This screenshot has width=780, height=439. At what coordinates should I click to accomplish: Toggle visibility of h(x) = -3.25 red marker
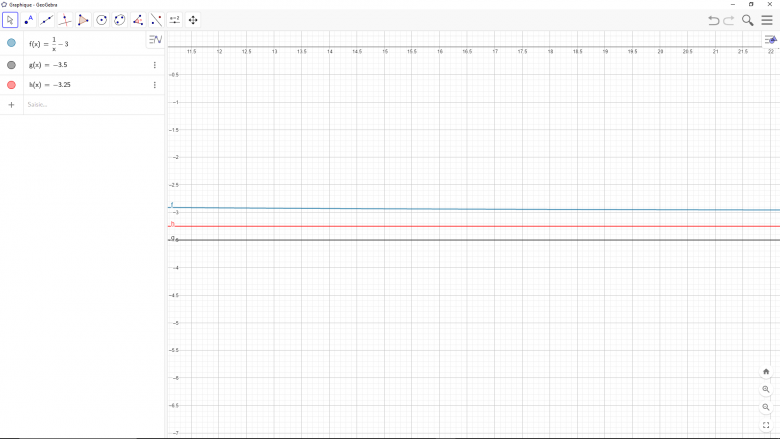[x=11, y=85]
